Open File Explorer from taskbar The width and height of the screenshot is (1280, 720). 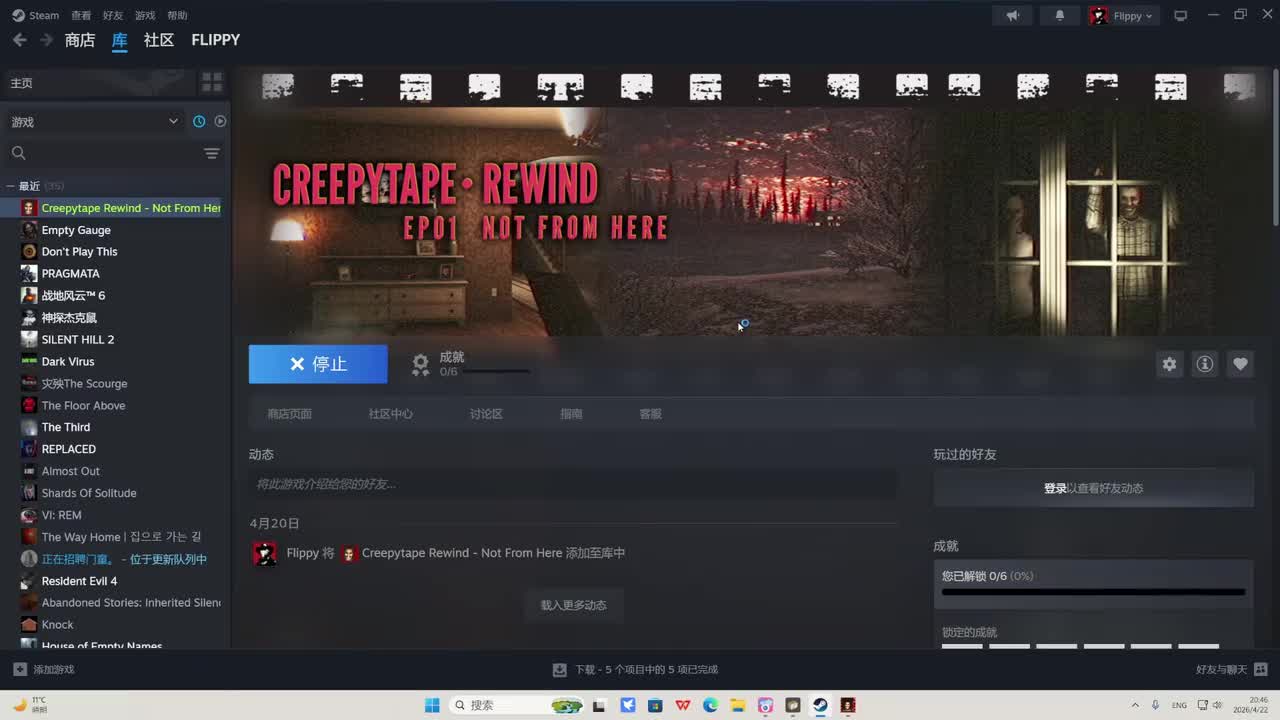click(x=738, y=705)
